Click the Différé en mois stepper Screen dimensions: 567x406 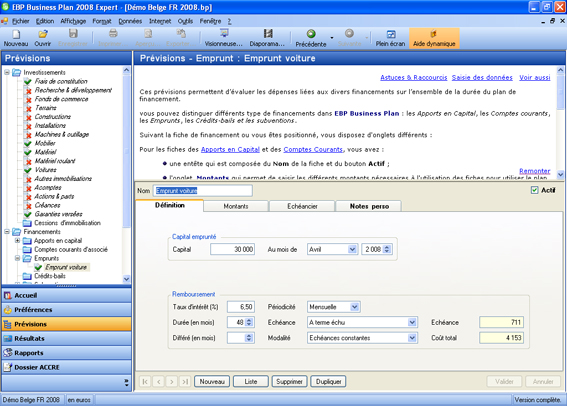(x=249, y=338)
